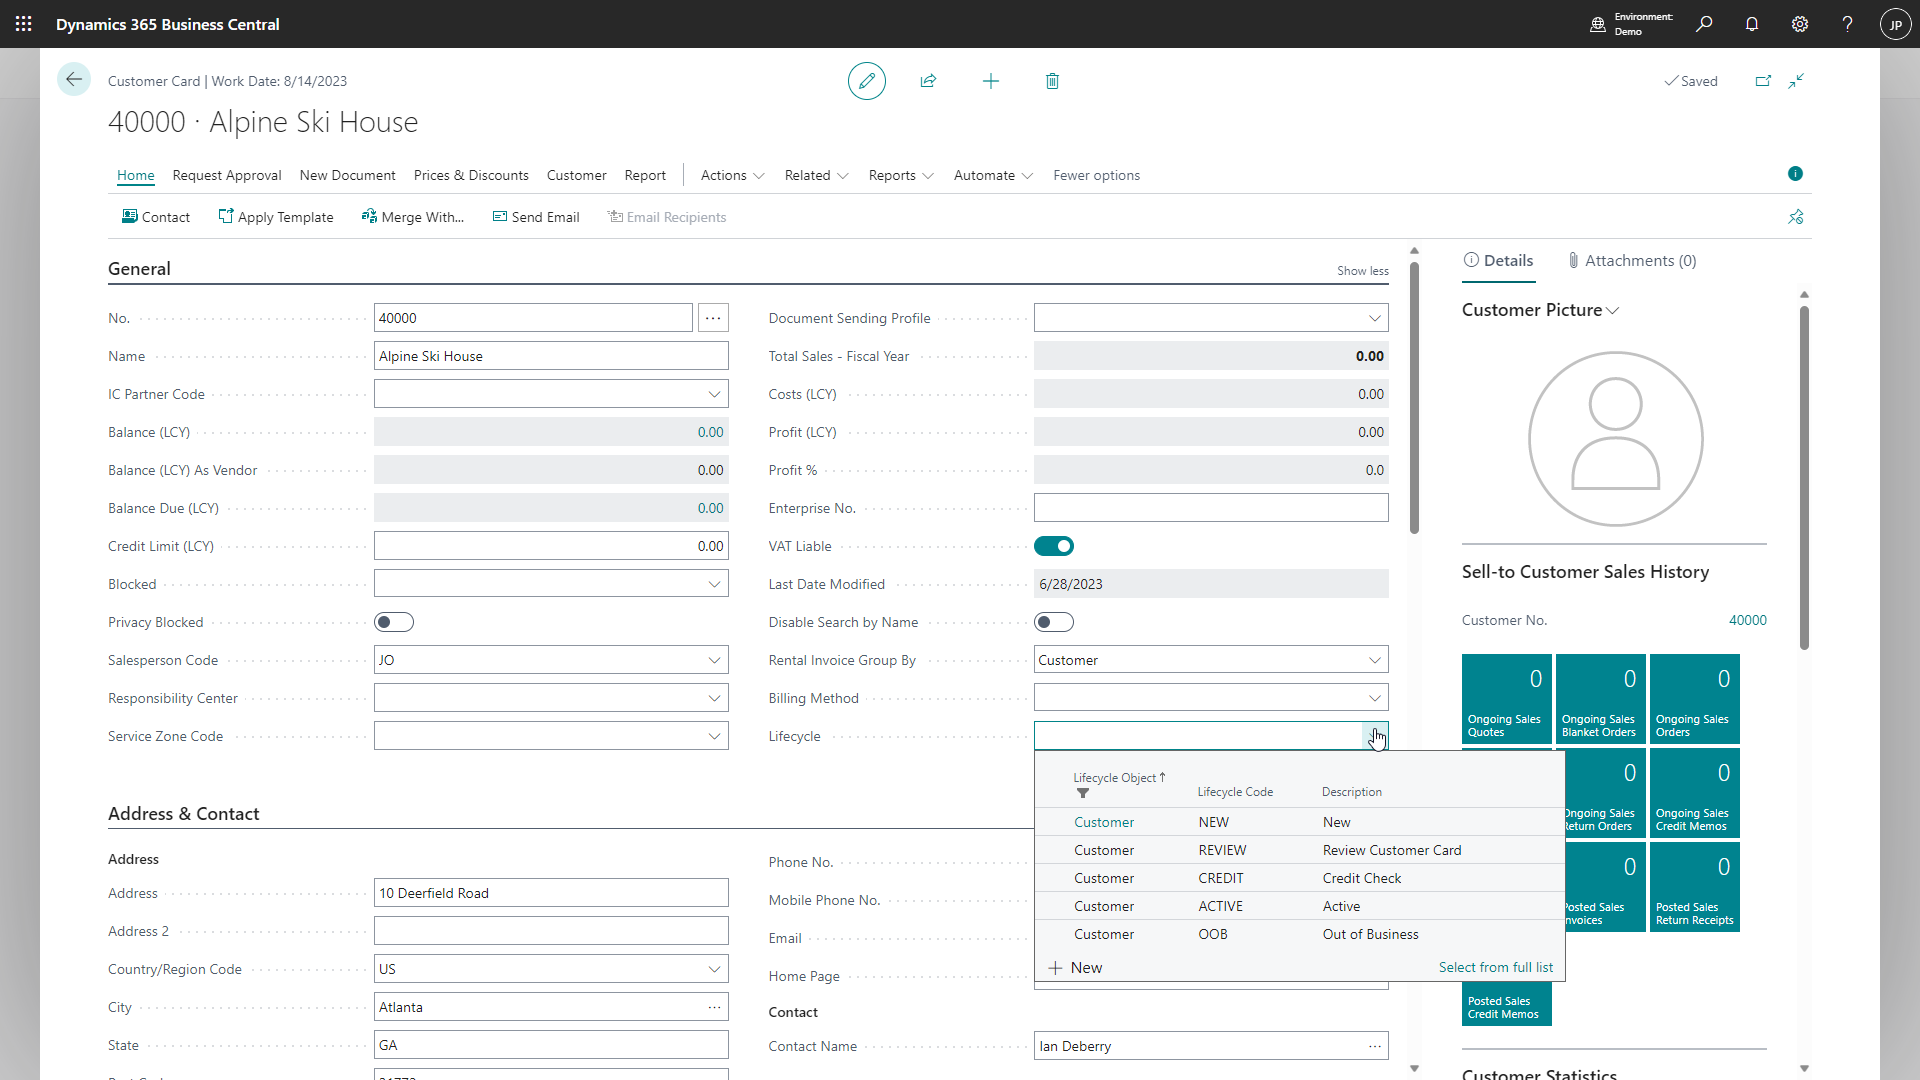This screenshot has height=1080, width=1920.
Task: Select the CREDIT lifecycle code row
Action: 1299,878
